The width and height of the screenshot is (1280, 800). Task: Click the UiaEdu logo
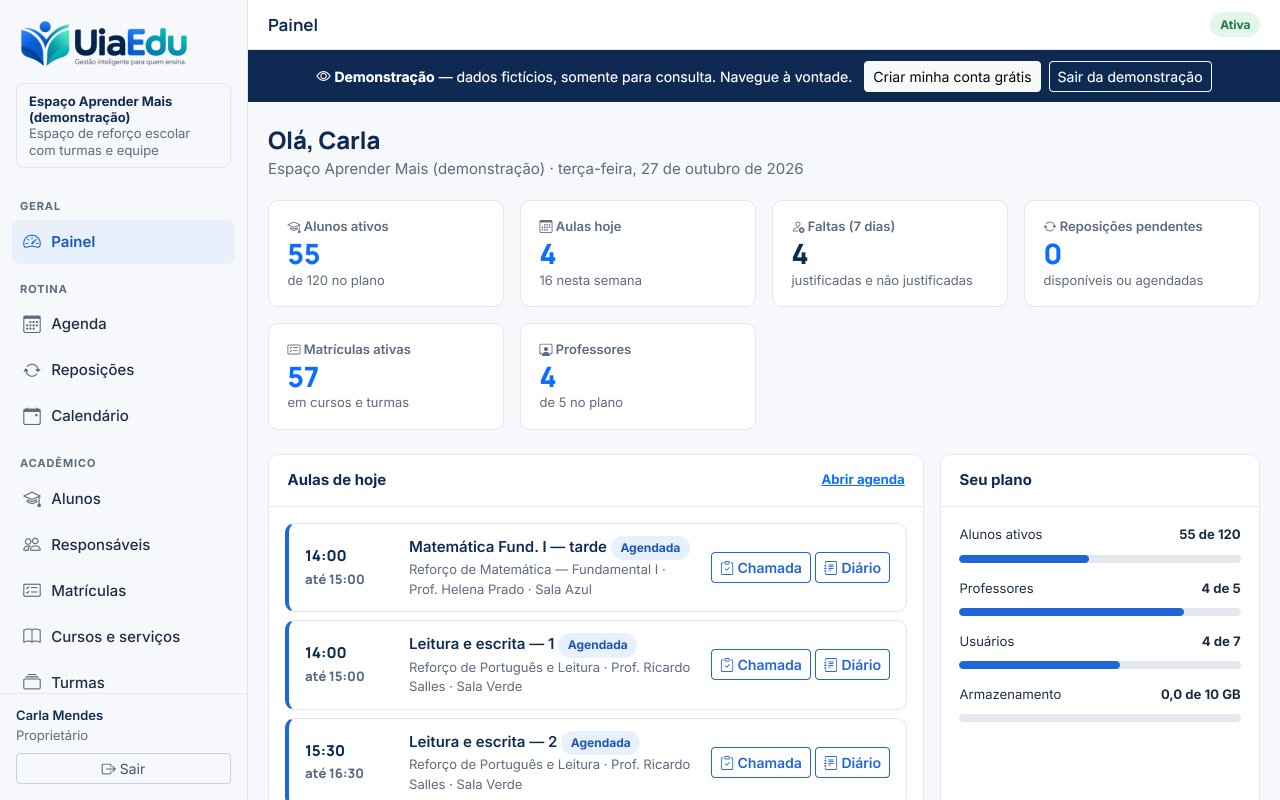pyautogui.click(x=104, y=44)
